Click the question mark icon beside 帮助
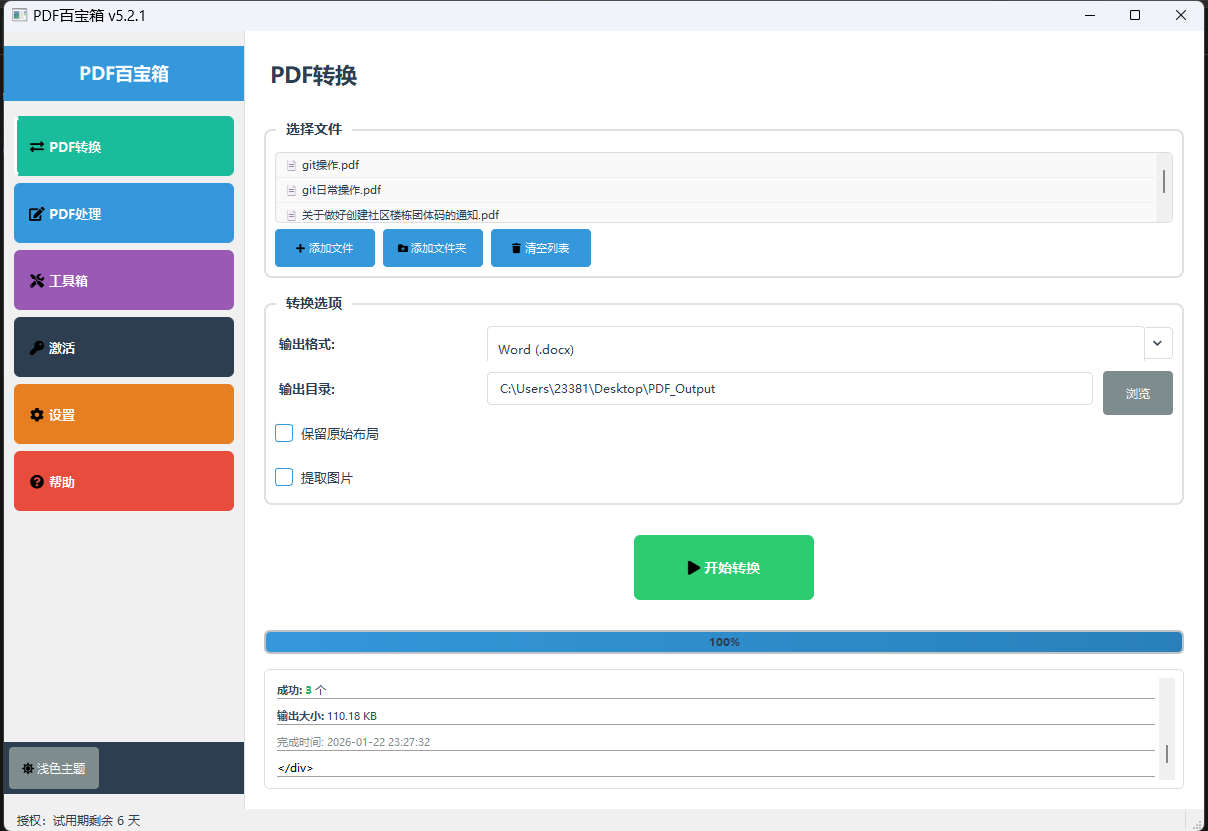The height and width of the screenshot is (831, 1208). click(x=37, y=482)
